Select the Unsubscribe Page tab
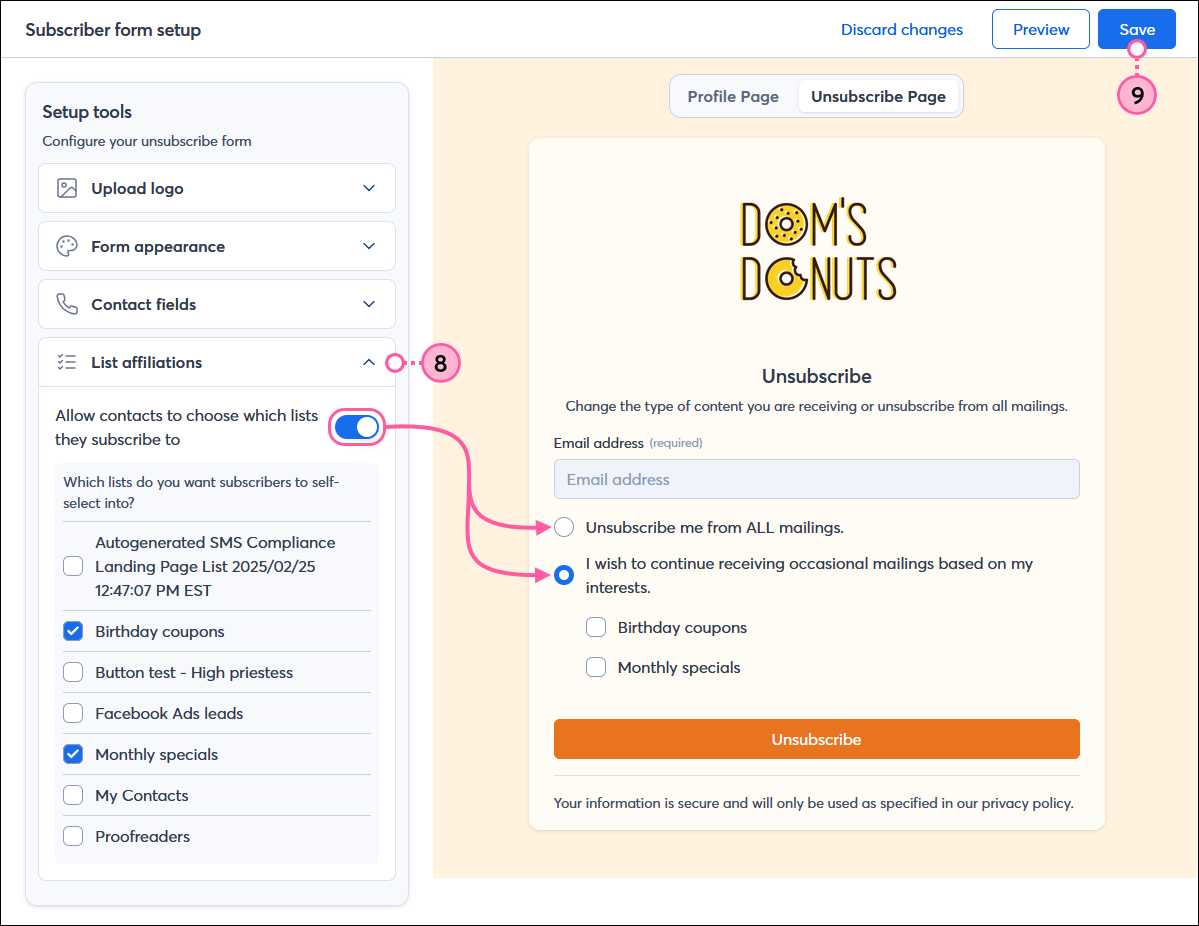Screen dimensions: 1199x926 coord(878,96)
